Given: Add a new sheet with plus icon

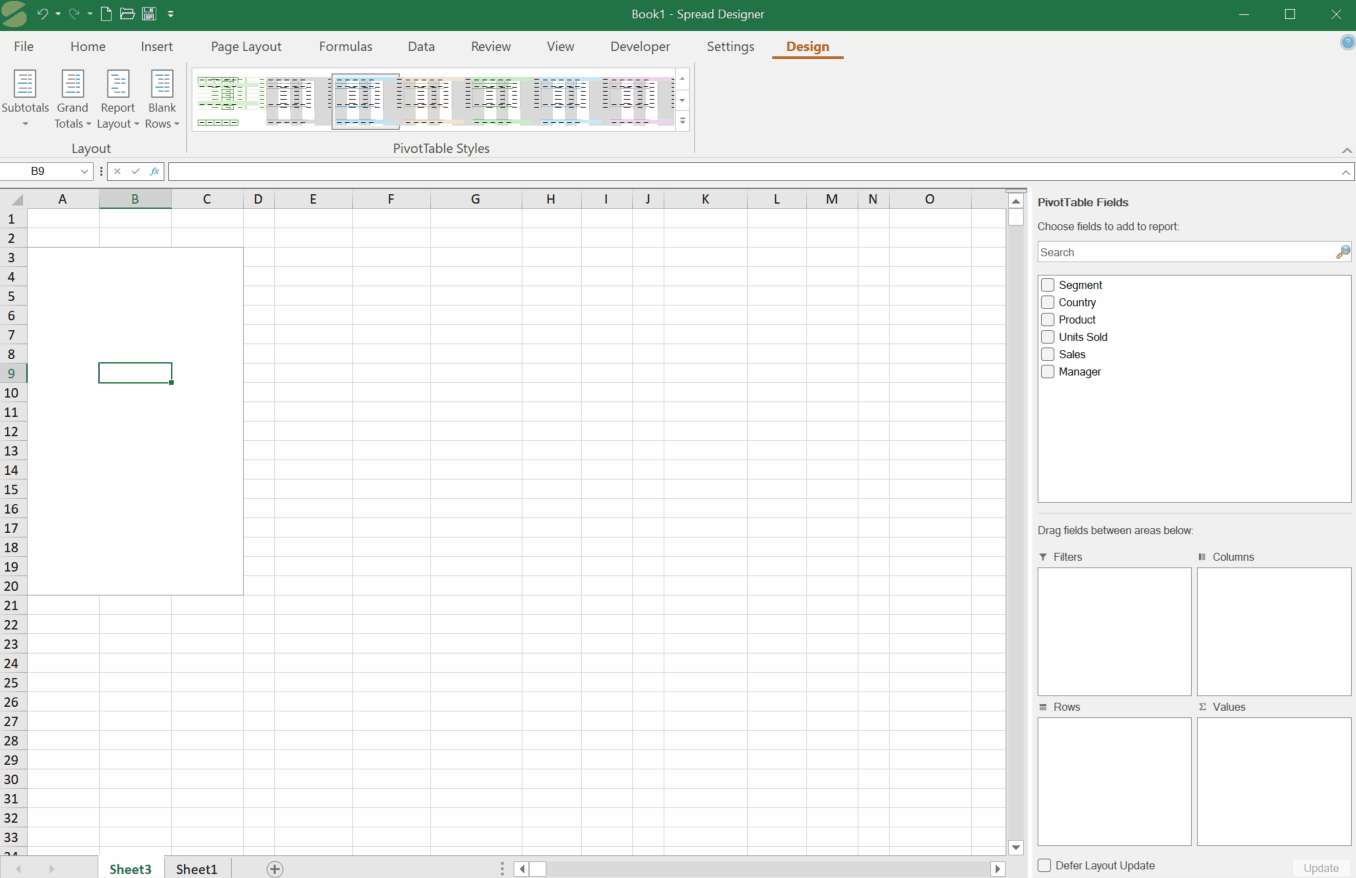Looking at the screenshot, I should coord(275,869).
